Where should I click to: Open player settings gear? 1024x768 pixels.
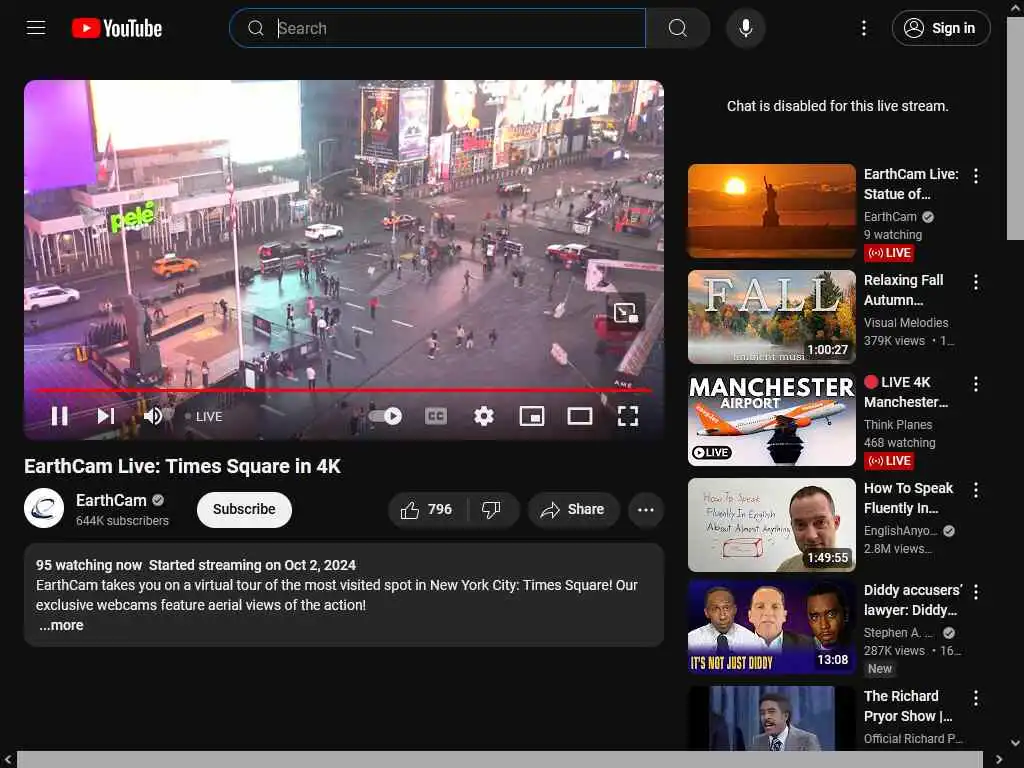[x=483, y=416]
